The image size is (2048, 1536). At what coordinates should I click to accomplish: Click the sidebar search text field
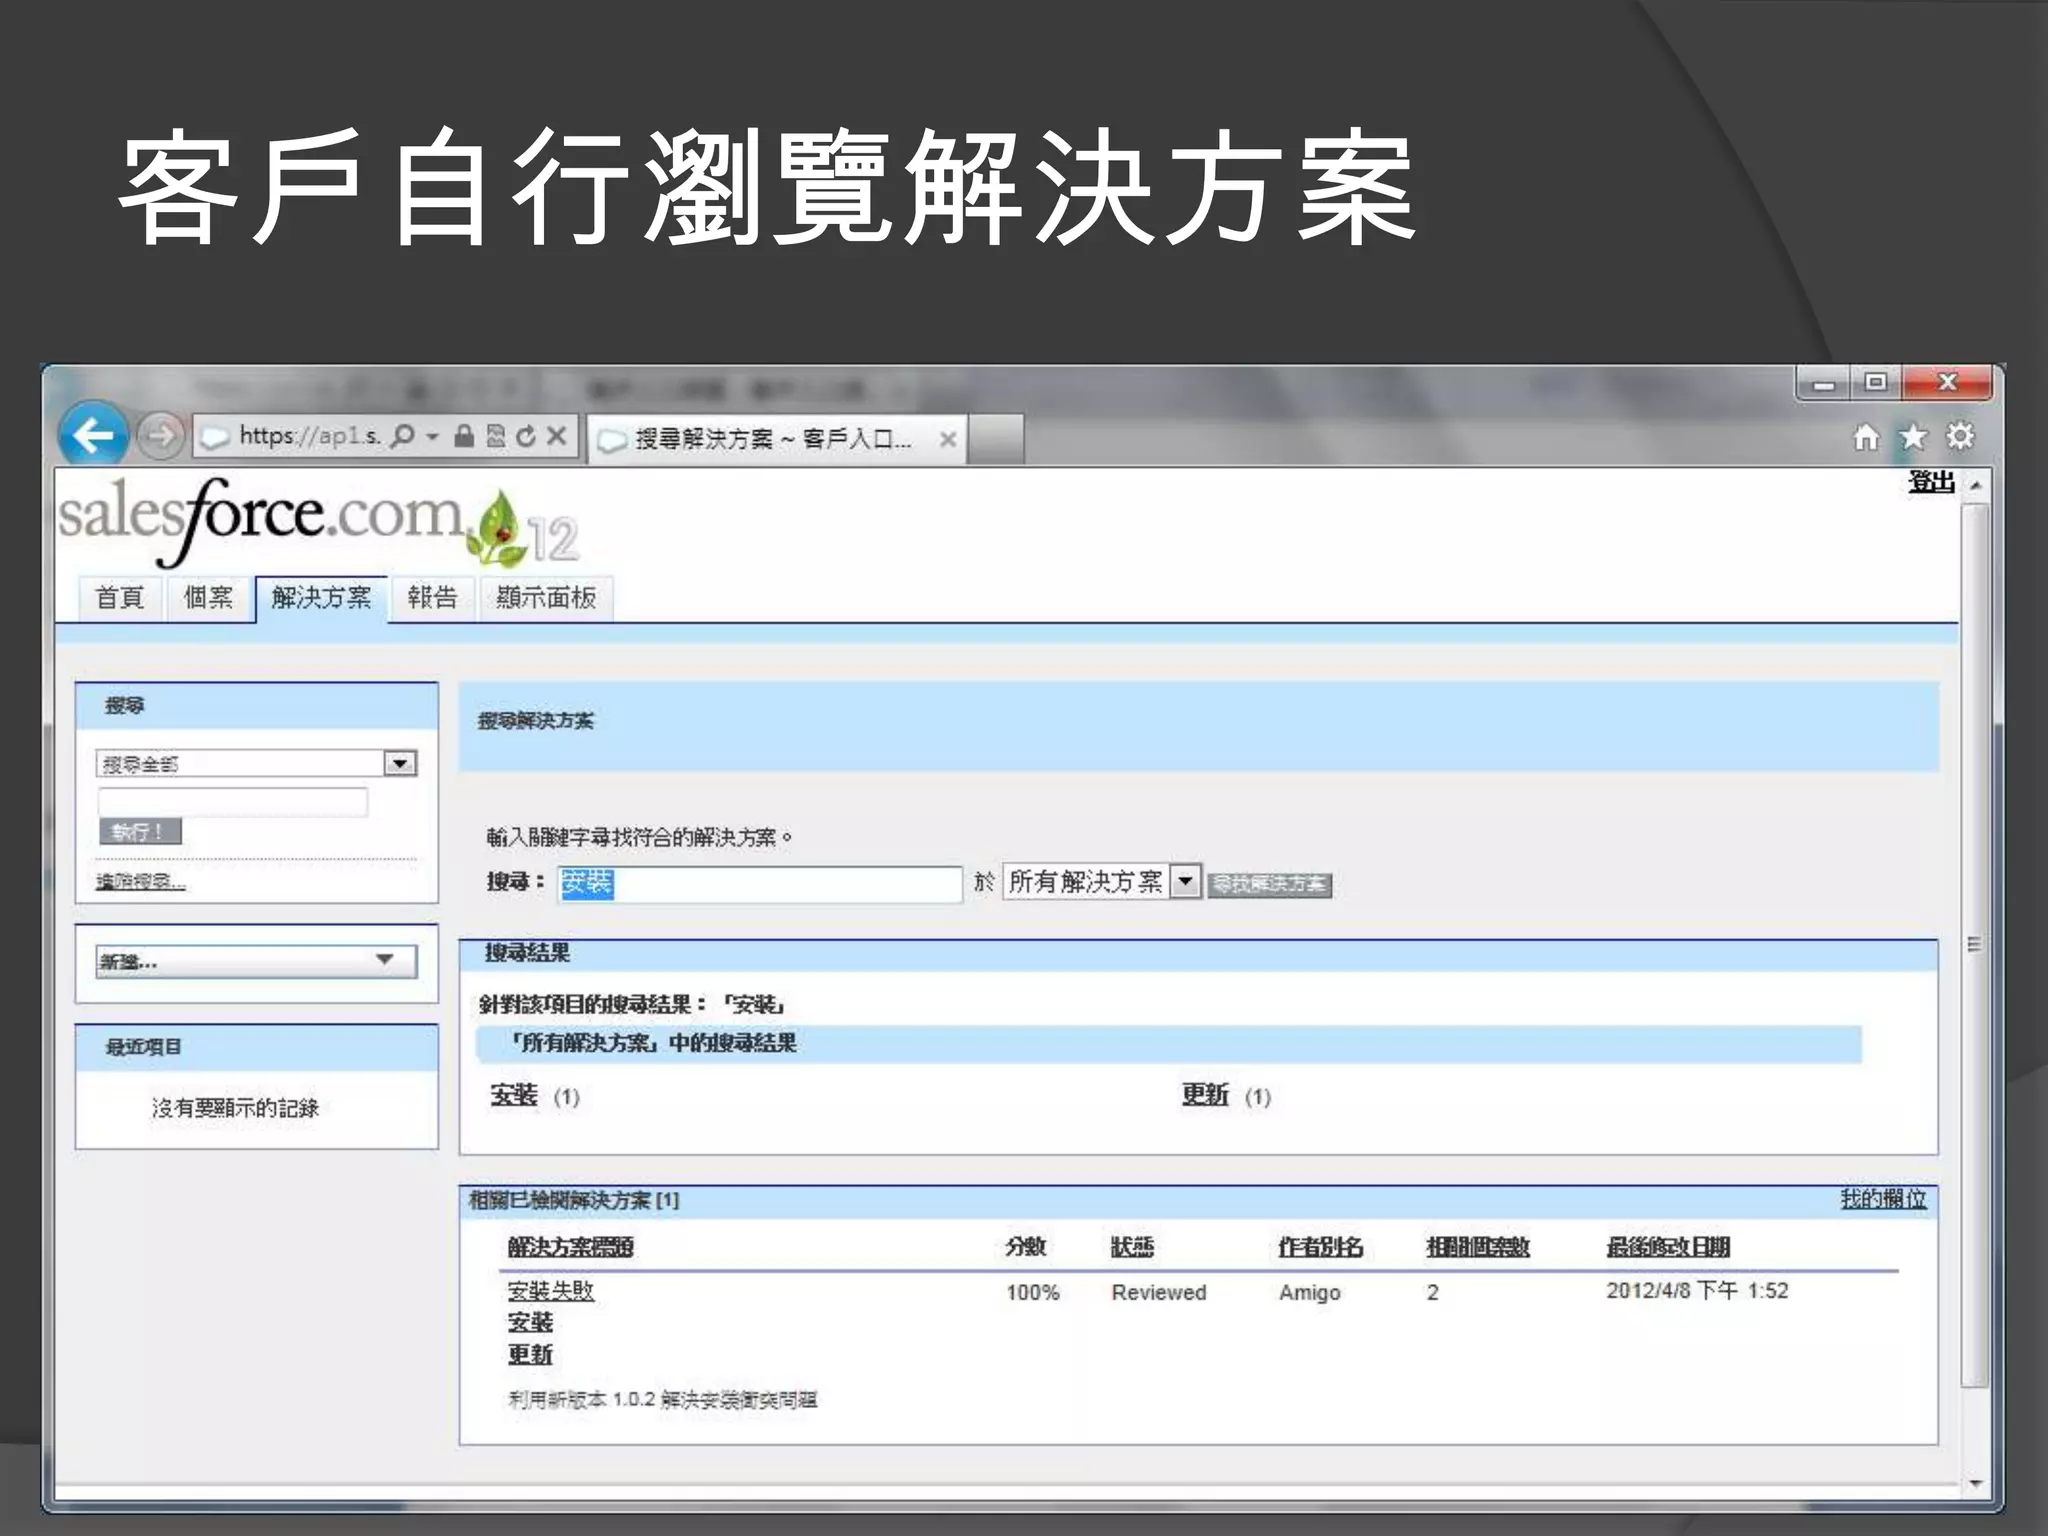[x=233, y=802]
